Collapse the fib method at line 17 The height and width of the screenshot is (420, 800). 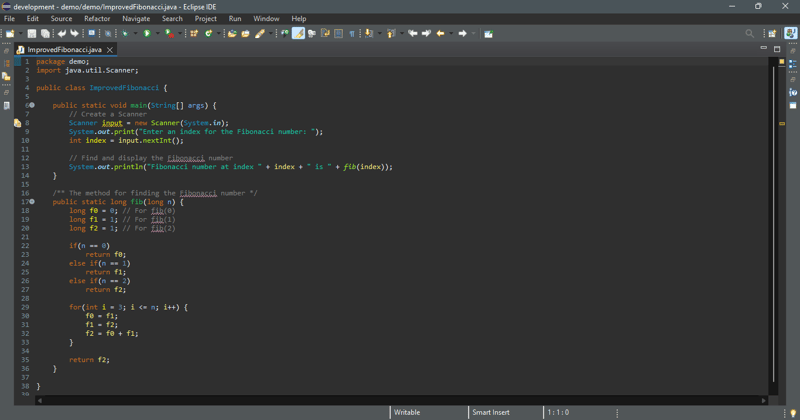[32, 202]
